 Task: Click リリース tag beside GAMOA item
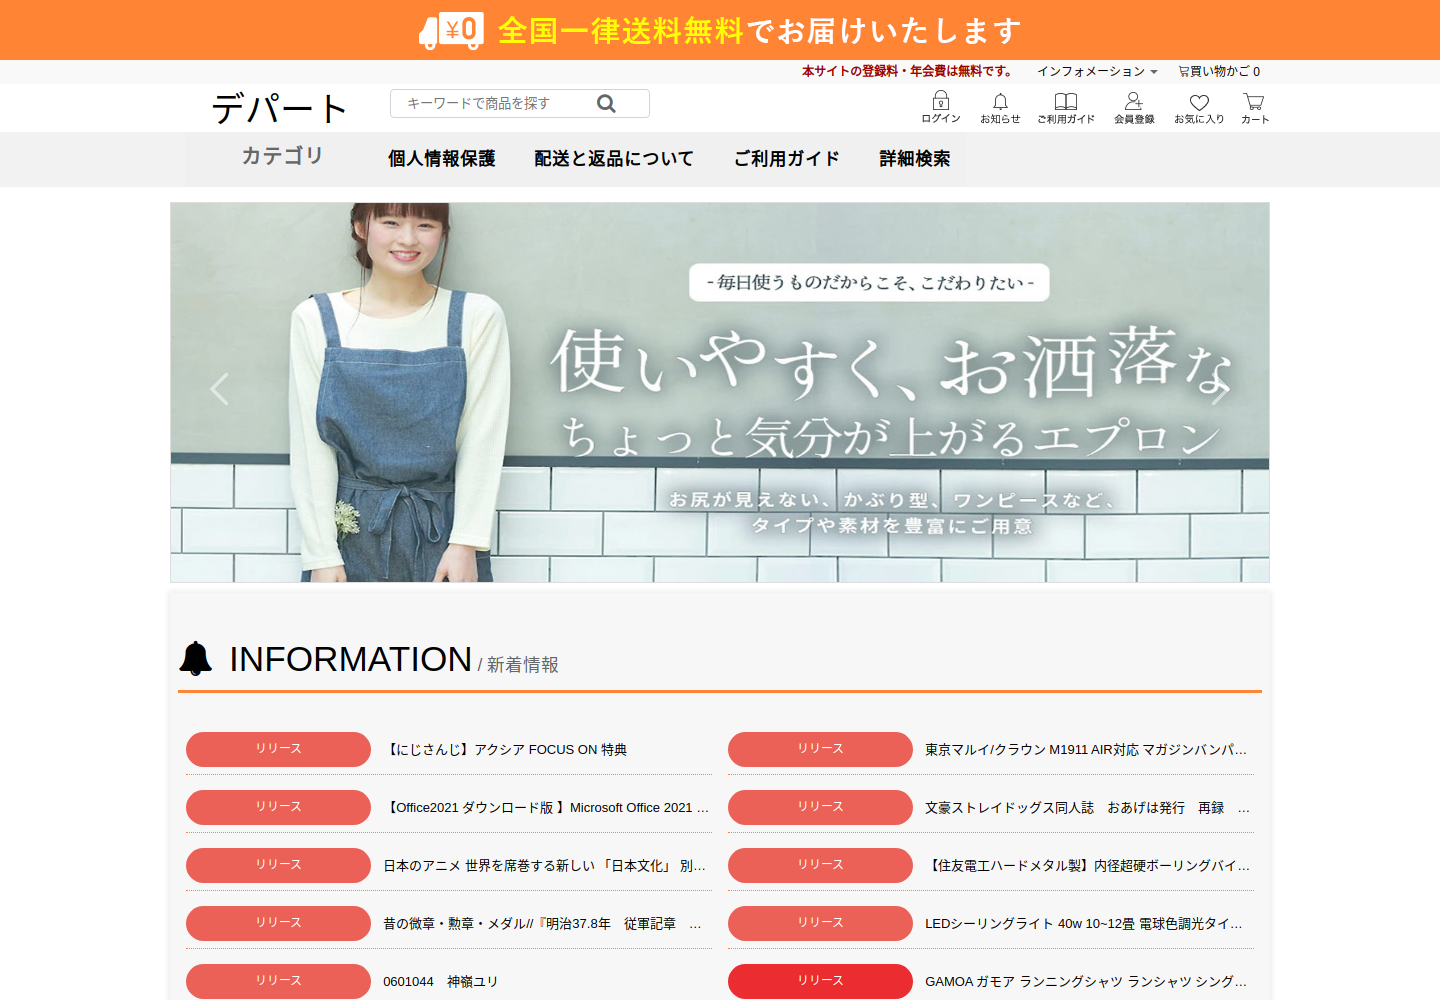[x=820, y=981]
